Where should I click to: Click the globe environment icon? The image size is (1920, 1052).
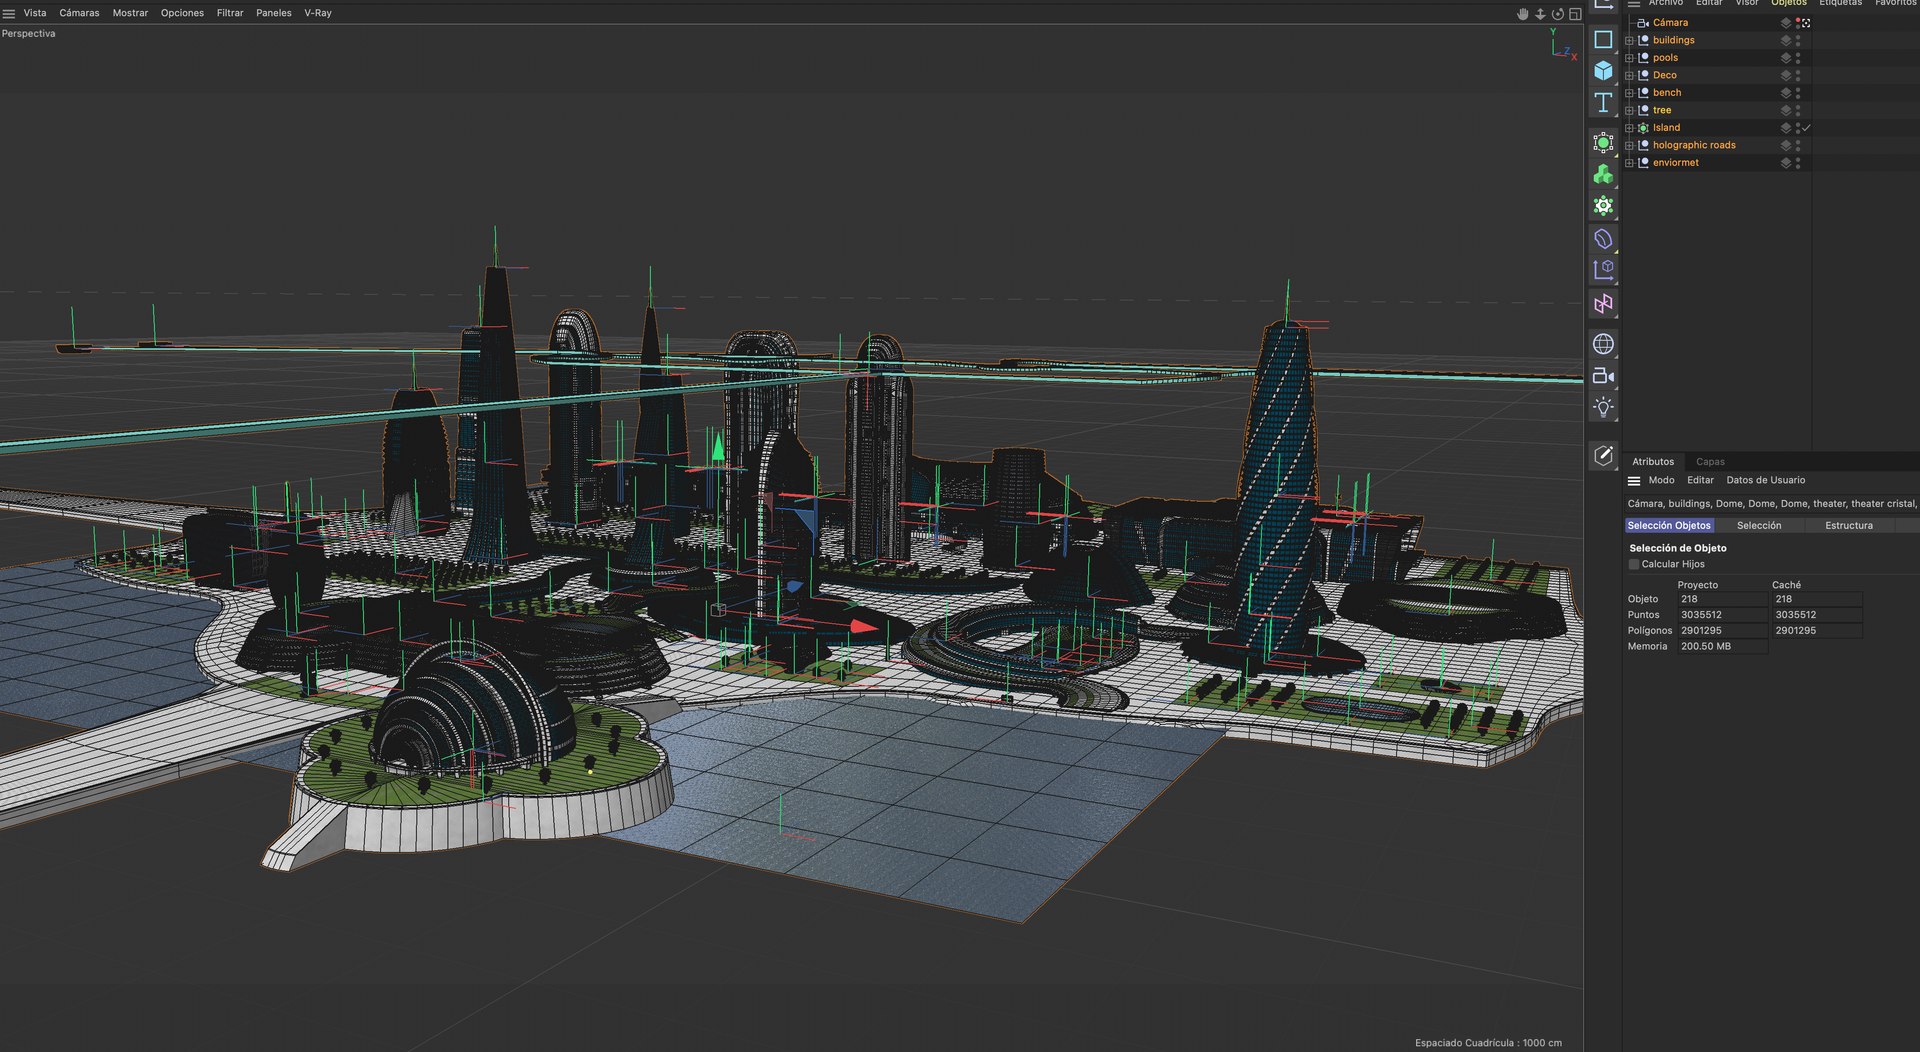[x=1603, y=344]
